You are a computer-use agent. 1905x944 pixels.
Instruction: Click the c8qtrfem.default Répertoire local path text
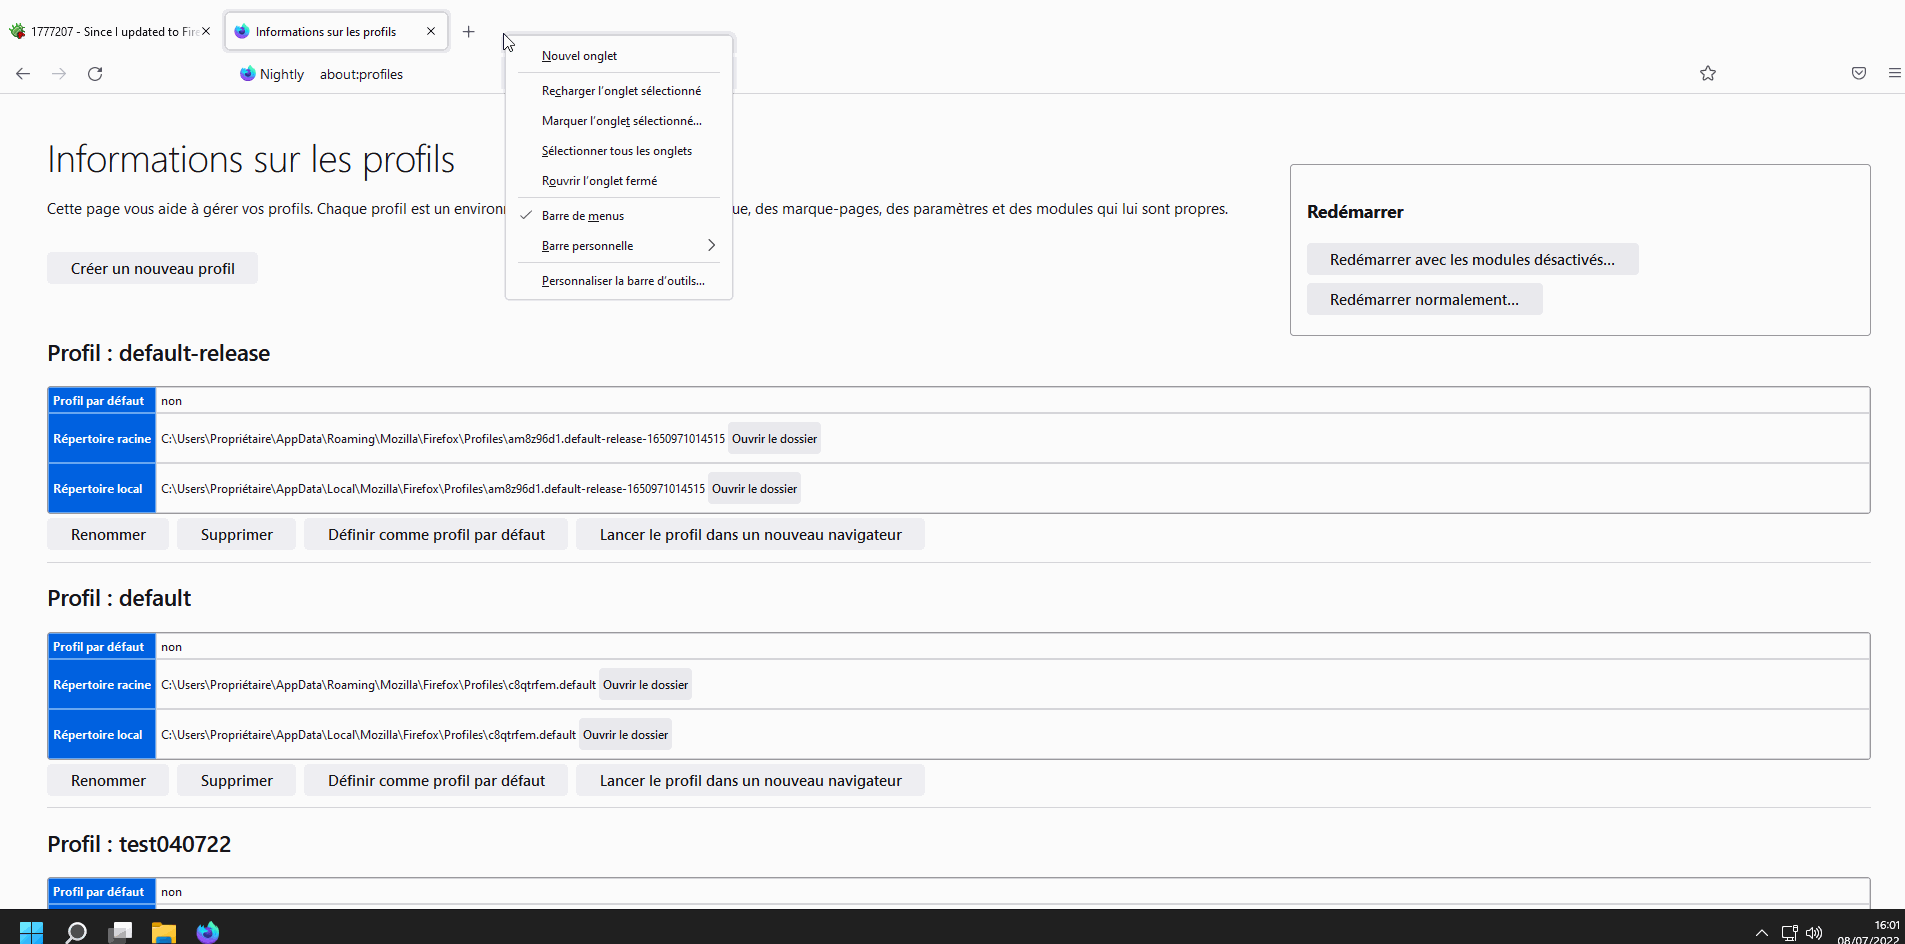(x=368, y=734)
